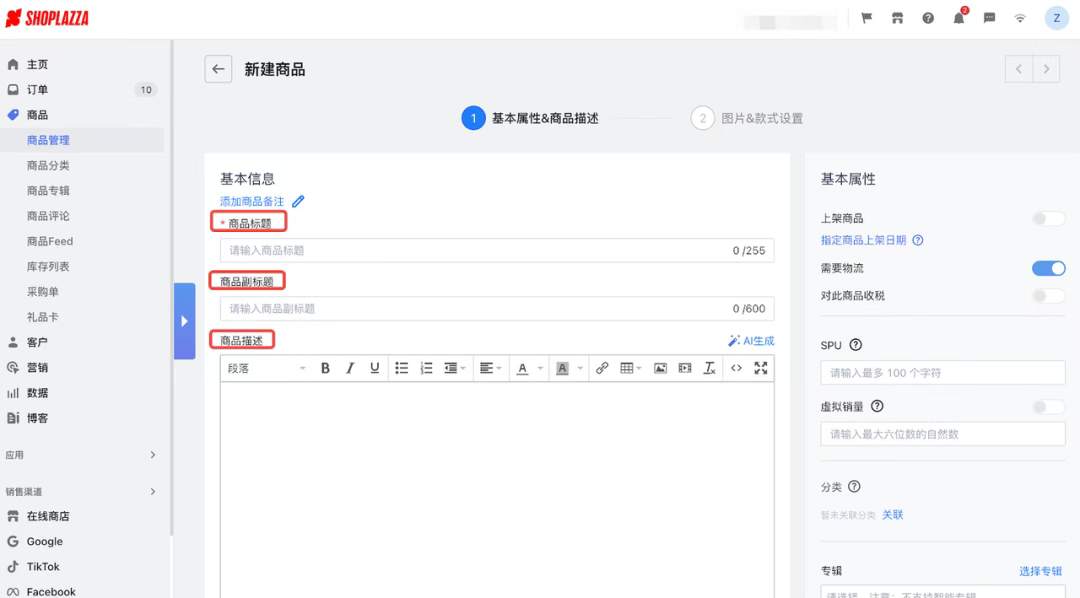
Task: Click the AI生成 button for product description
Action: [x=751, y=340]
